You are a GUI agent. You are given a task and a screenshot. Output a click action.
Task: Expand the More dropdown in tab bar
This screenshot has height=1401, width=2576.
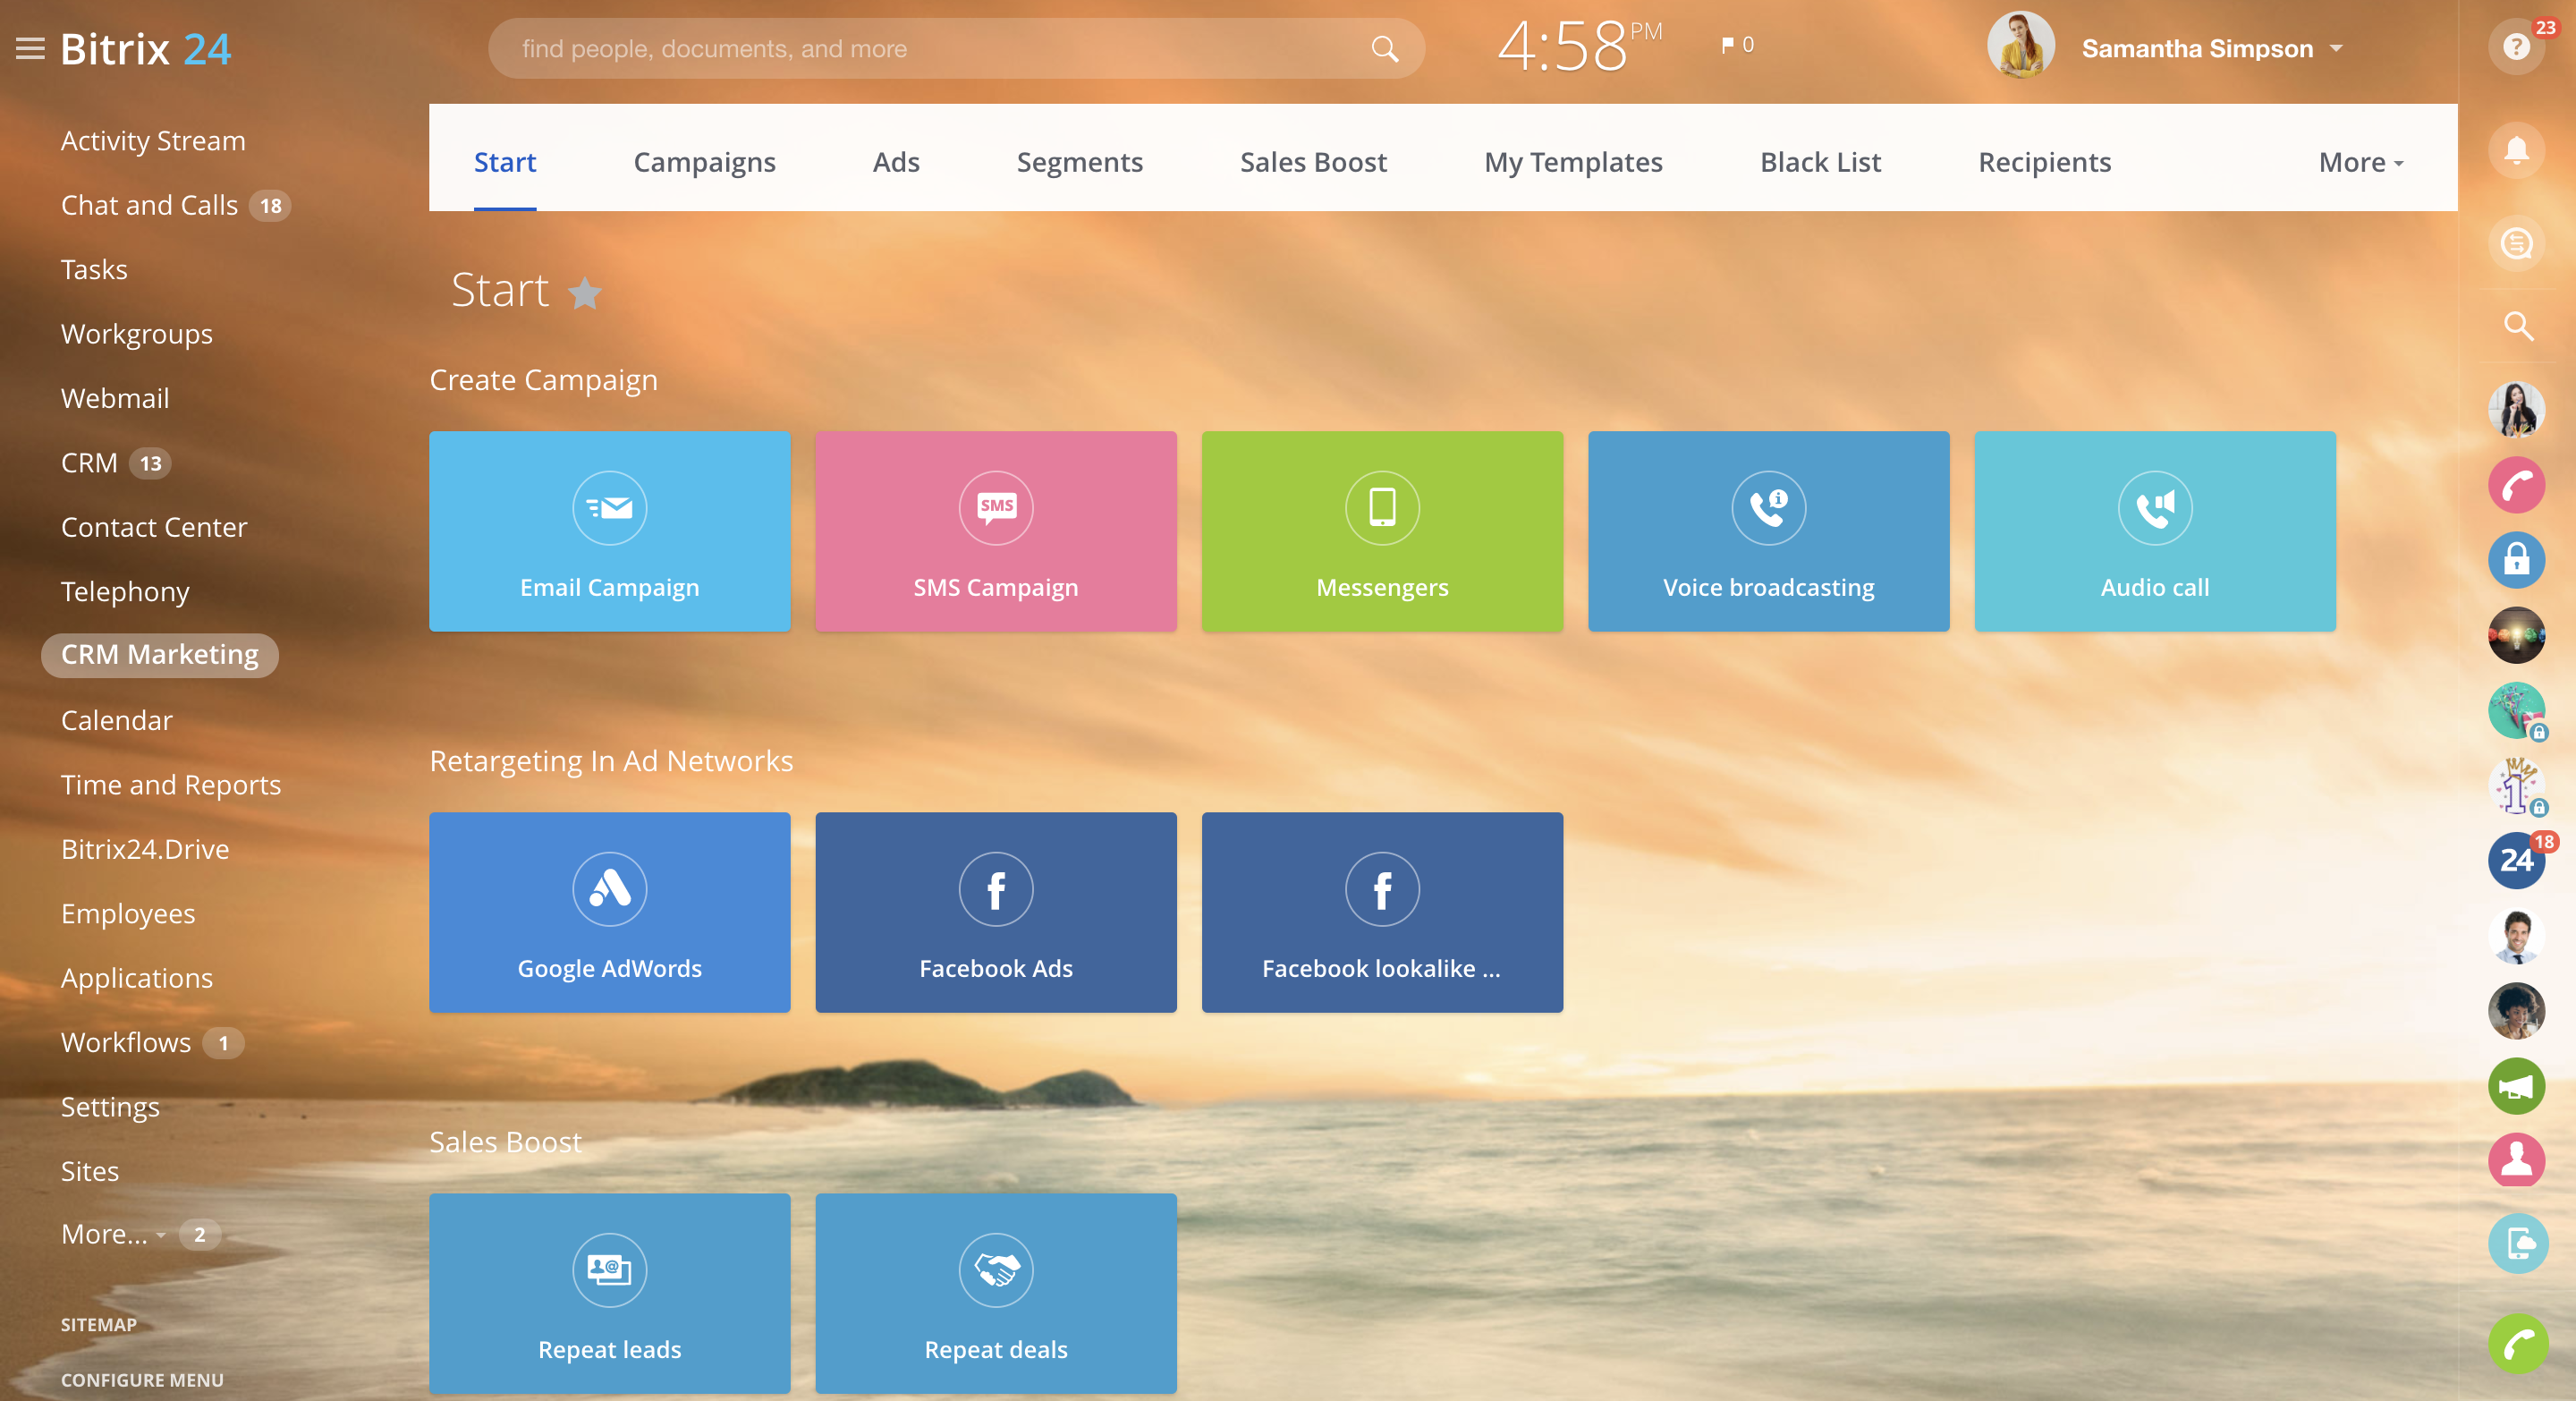(2360, 162)
